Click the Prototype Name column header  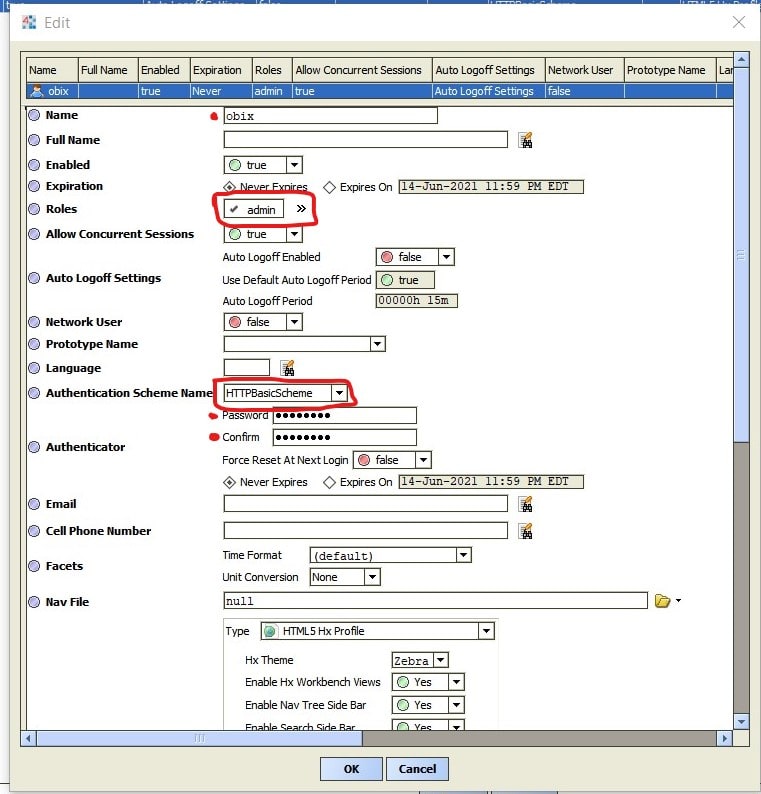[x=670, y=70]
